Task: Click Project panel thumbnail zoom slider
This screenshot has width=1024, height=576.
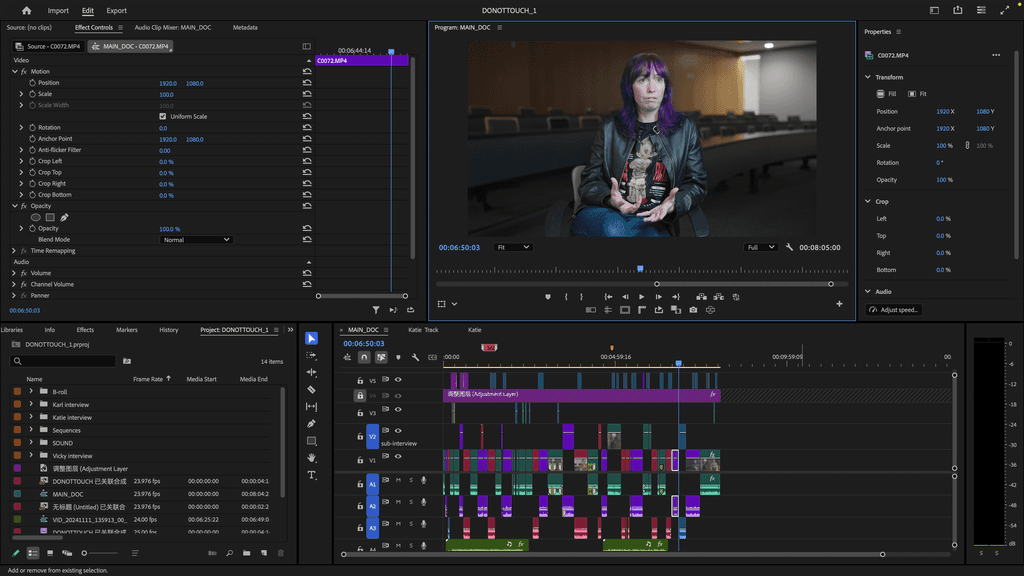Action: 101,553
